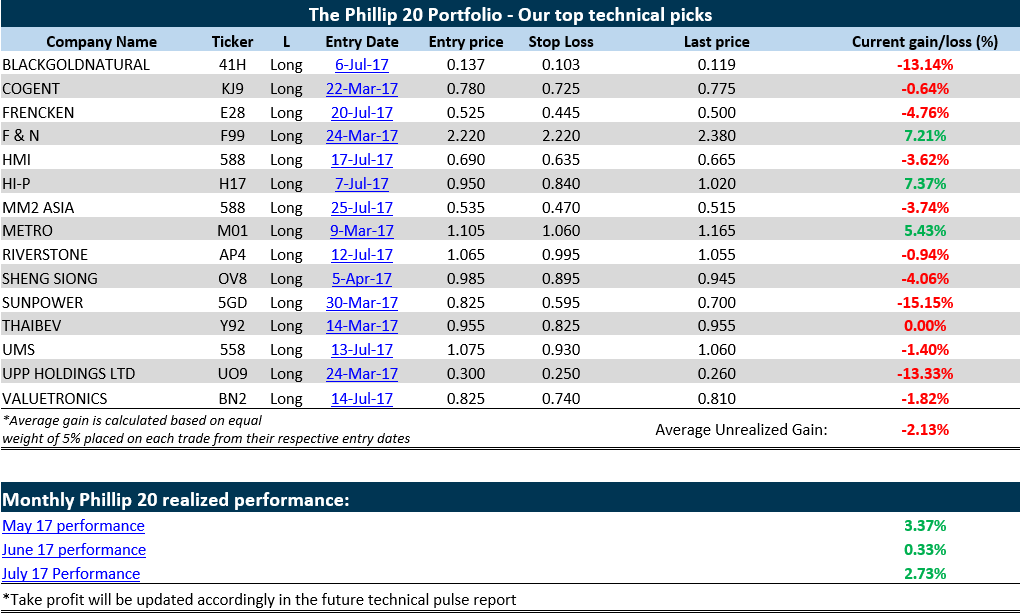Click the SUNPOWER -15.15% loss cell

(x=925, y=302)
